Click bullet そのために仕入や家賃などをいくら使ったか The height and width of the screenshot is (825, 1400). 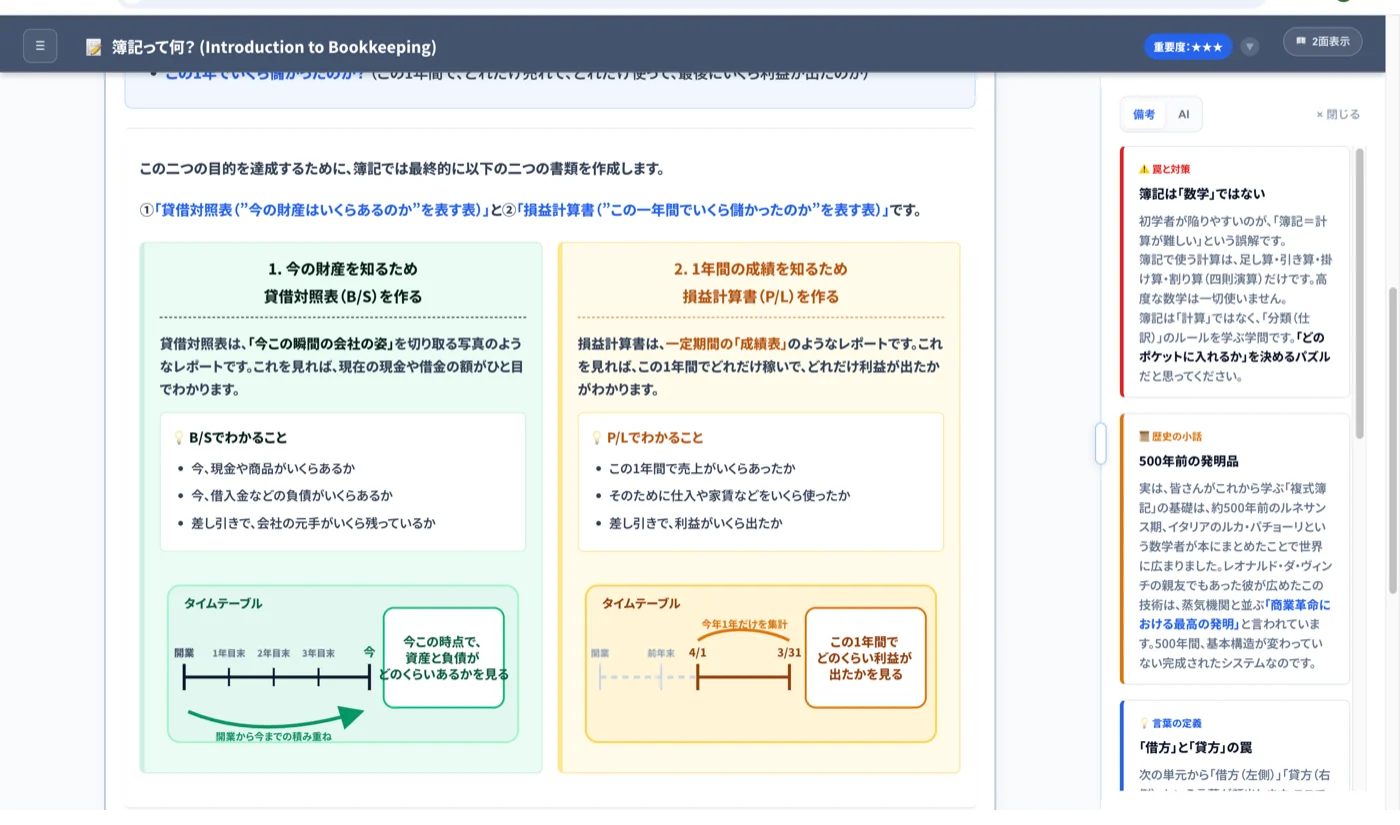[730, 495]
